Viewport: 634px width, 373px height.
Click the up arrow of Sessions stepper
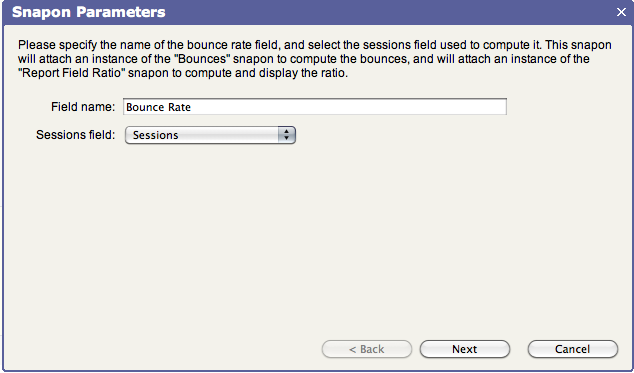(x=287, y=131)
